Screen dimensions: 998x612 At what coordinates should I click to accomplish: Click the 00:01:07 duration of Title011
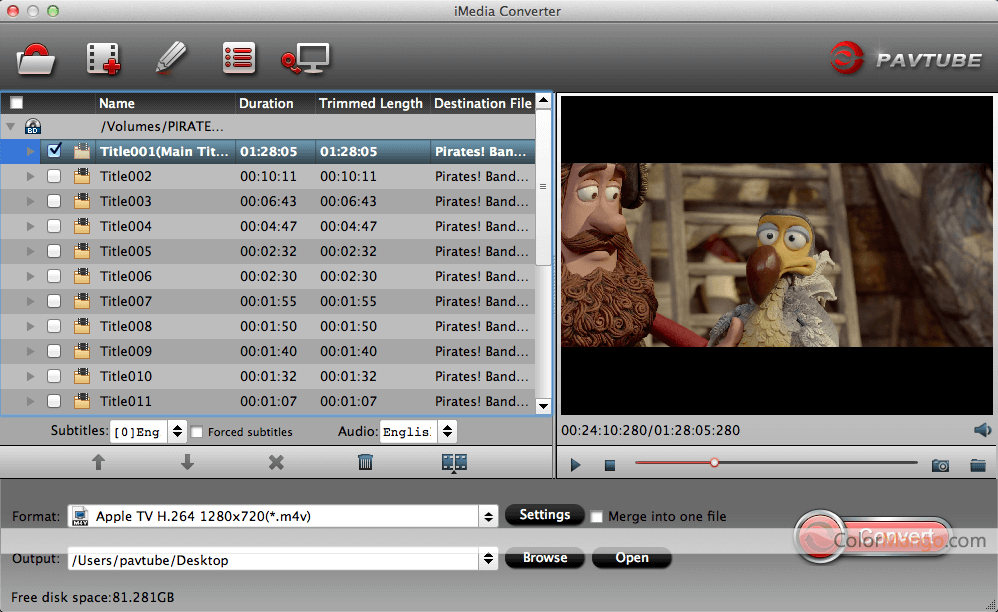269,401
